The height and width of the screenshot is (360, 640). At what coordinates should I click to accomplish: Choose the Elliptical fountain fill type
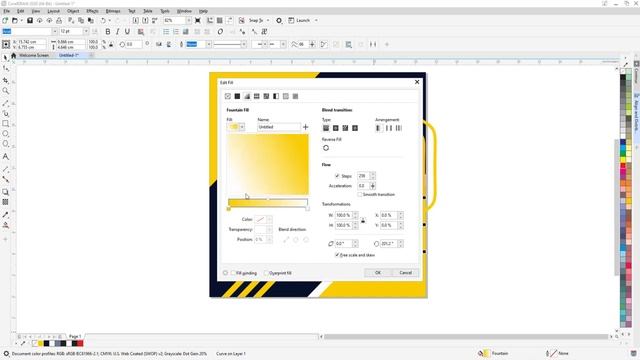336,128
